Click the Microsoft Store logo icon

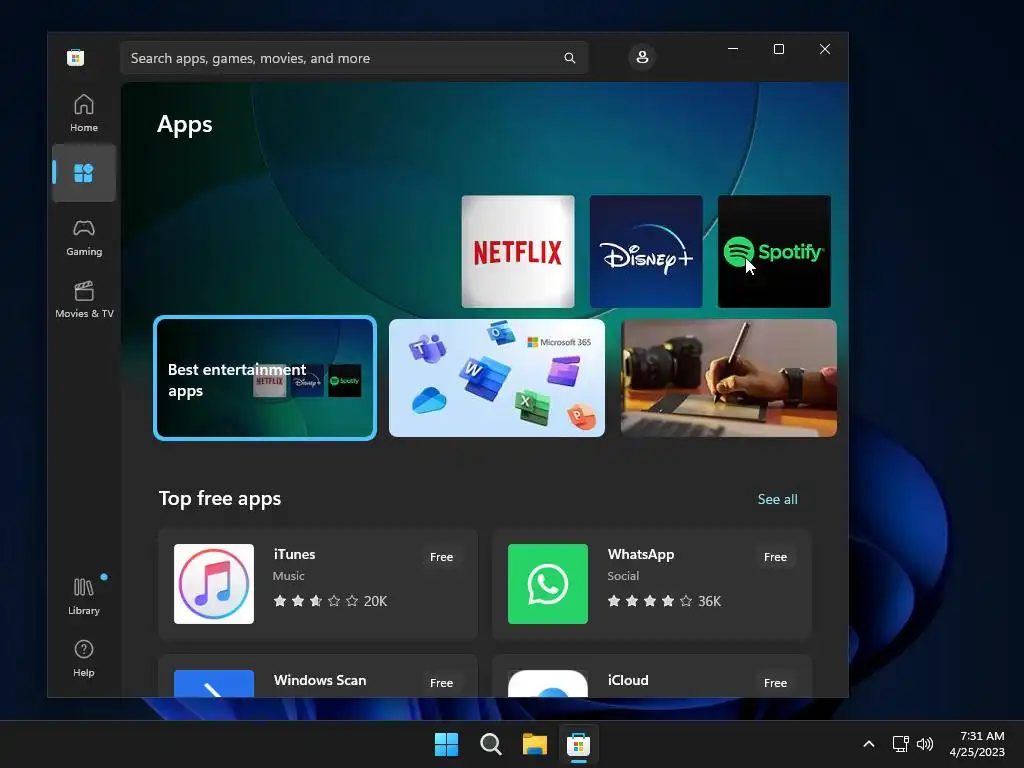(76, 57)
